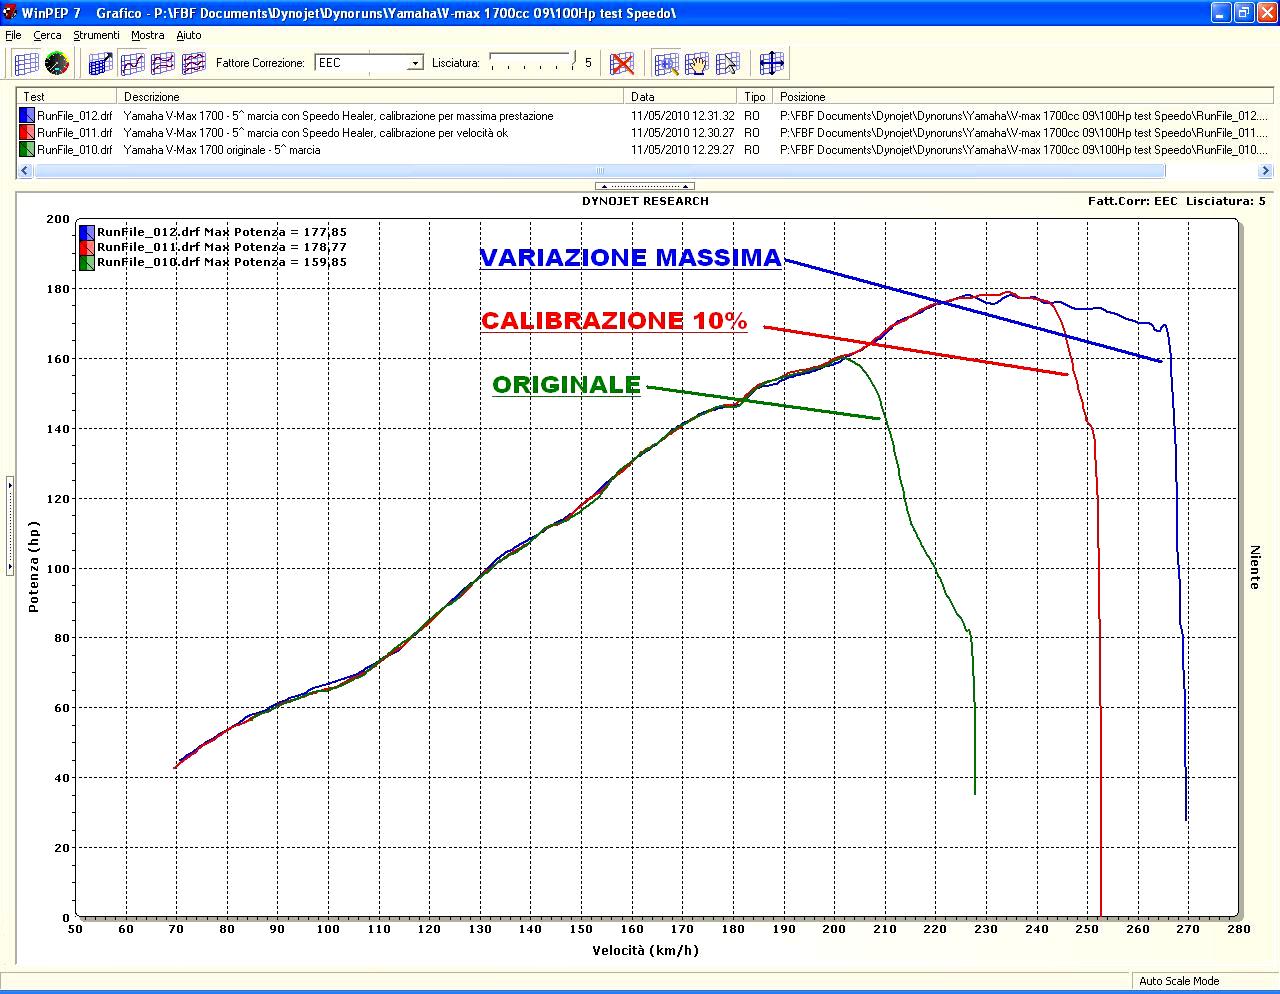Select the two-curve graph layout icon
The width and height of the screenshot is (1280, 994).
click(x=162, y=63)
